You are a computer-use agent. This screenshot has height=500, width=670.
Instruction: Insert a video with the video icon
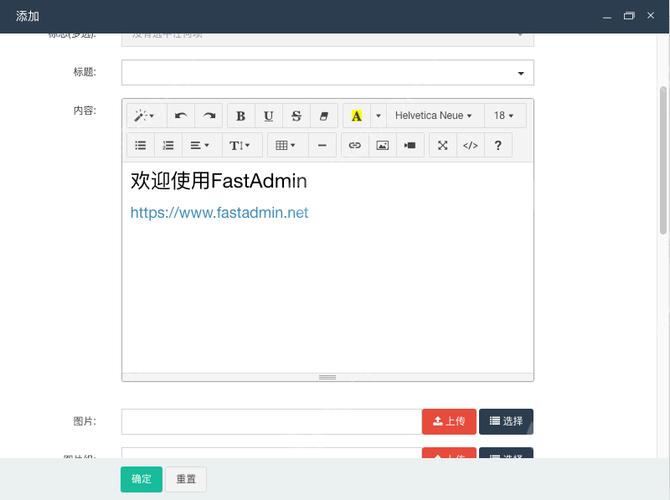pyautogui.click(x=410, y=145)
